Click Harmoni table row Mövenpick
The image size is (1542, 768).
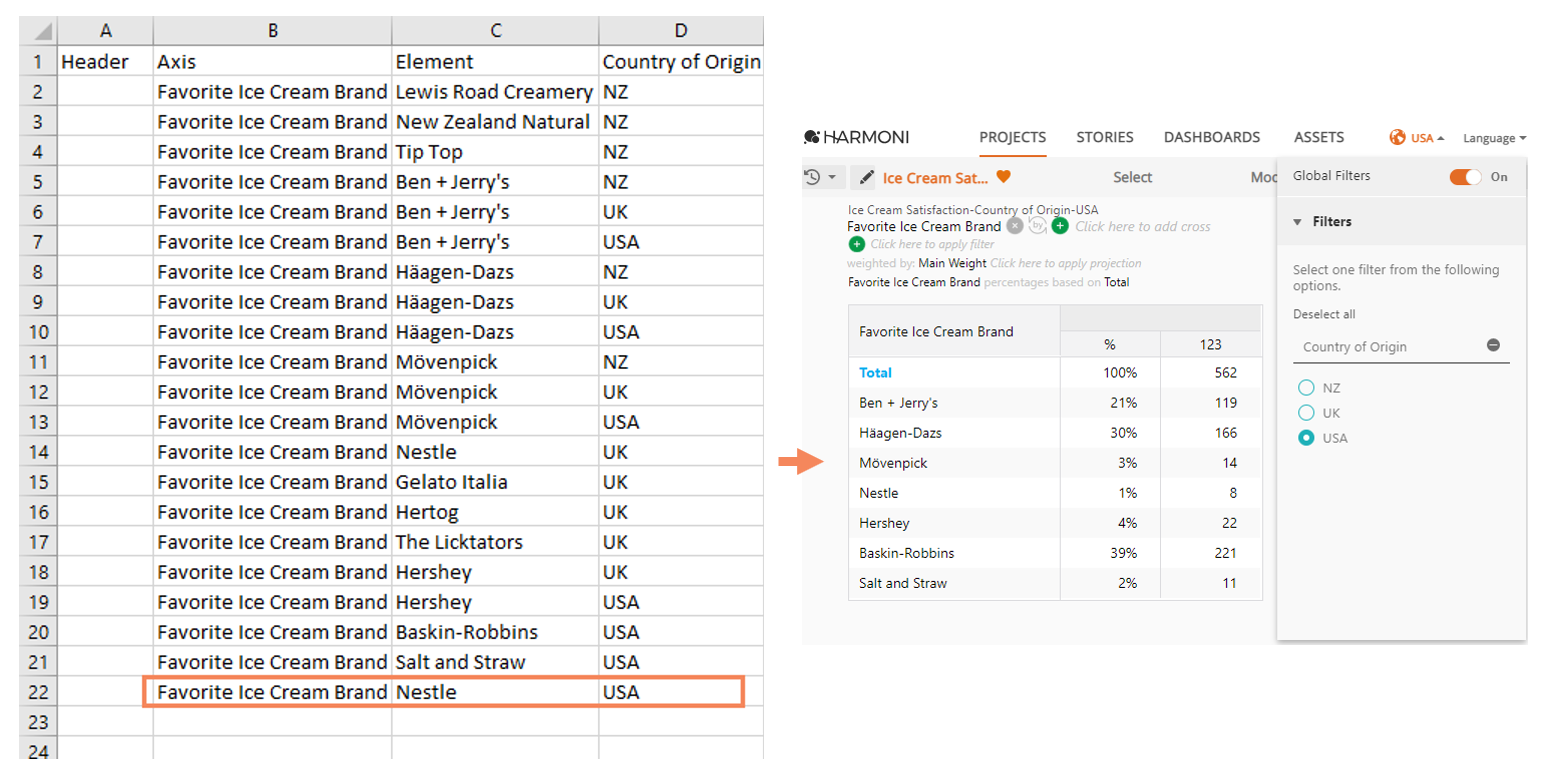(1055, 463)
